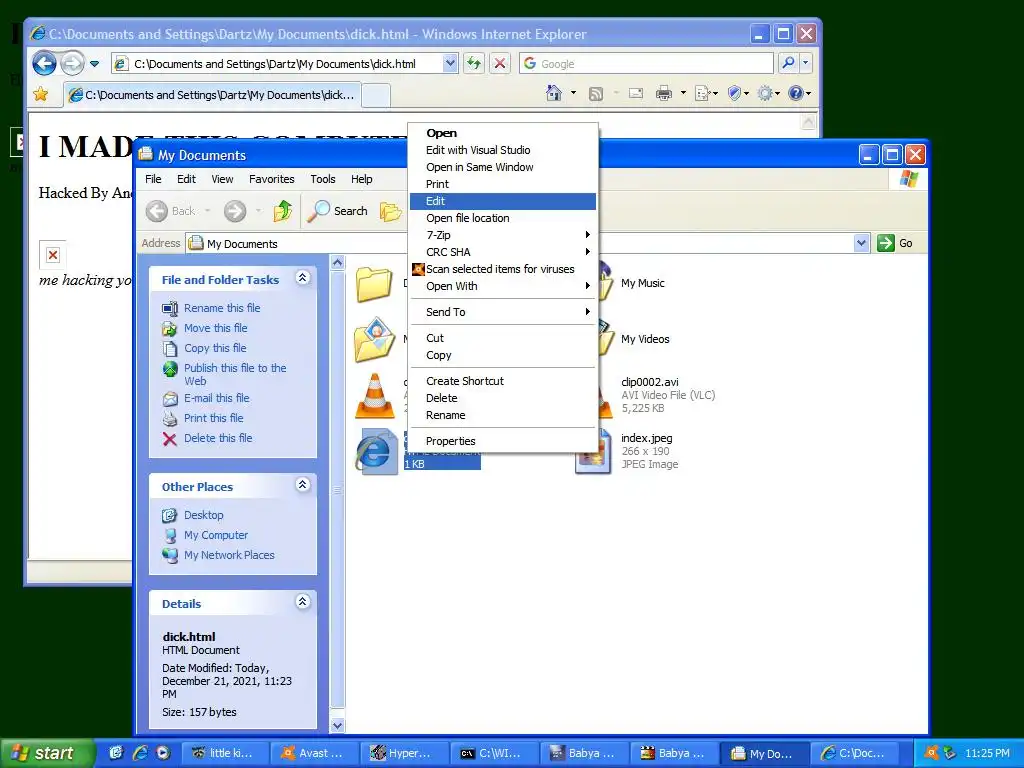Click the Delete this file link
The height and width of the screenshot is (768, 1024).
click(218, 438)
